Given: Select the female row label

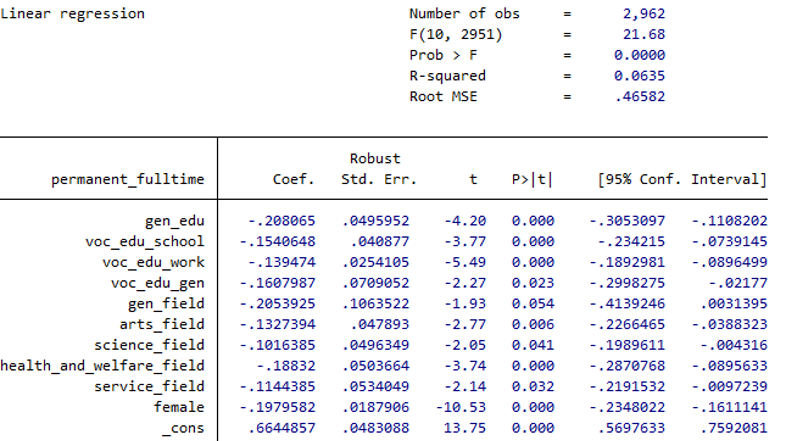Looking at the screenshot, I should [179, 407].
